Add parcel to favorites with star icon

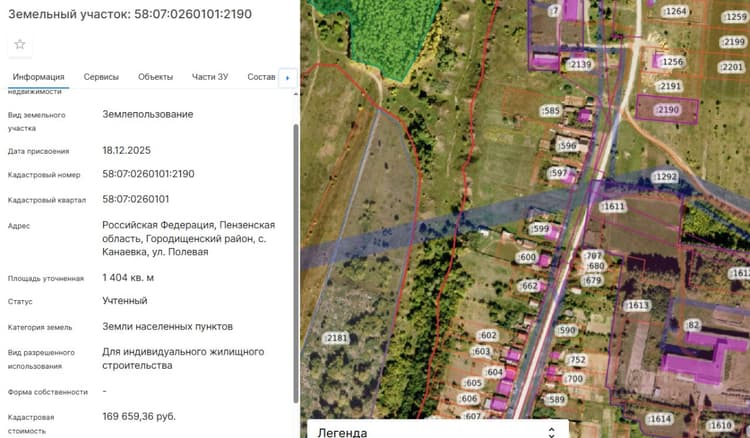[20, 45]
